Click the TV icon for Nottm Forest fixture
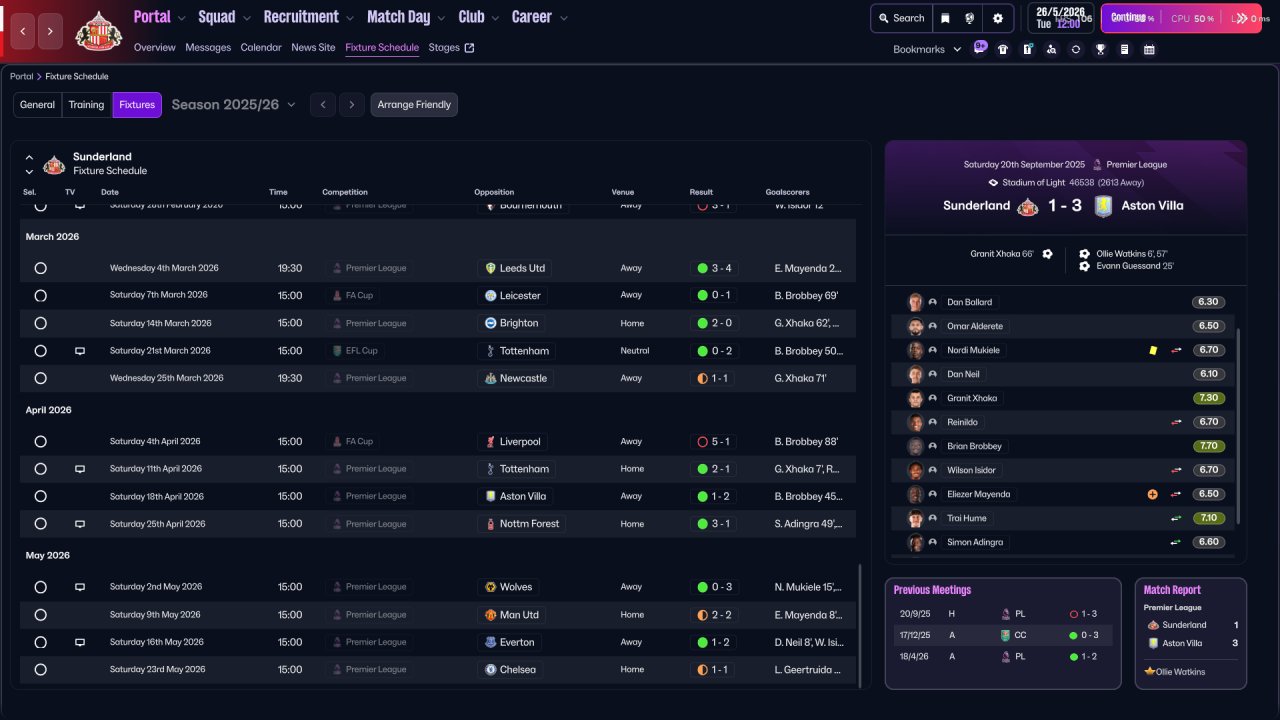1280x720 pixels. click(x=80, y=524)
